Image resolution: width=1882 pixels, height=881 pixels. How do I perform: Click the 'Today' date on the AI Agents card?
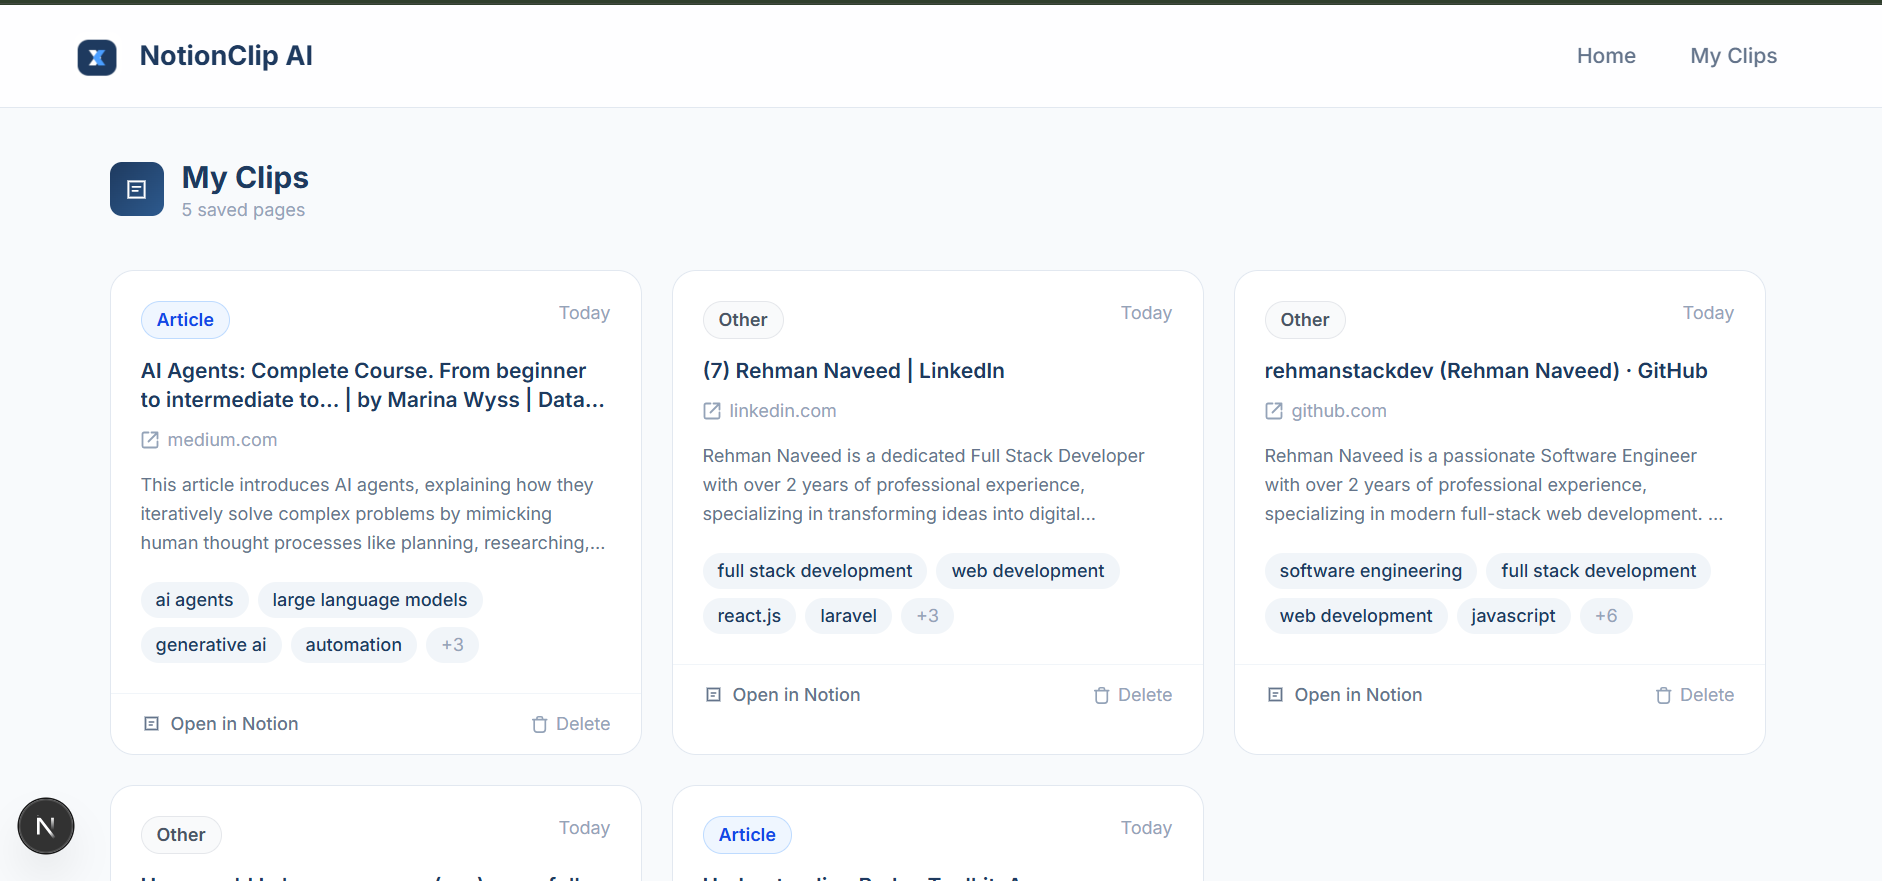[584, 313]
